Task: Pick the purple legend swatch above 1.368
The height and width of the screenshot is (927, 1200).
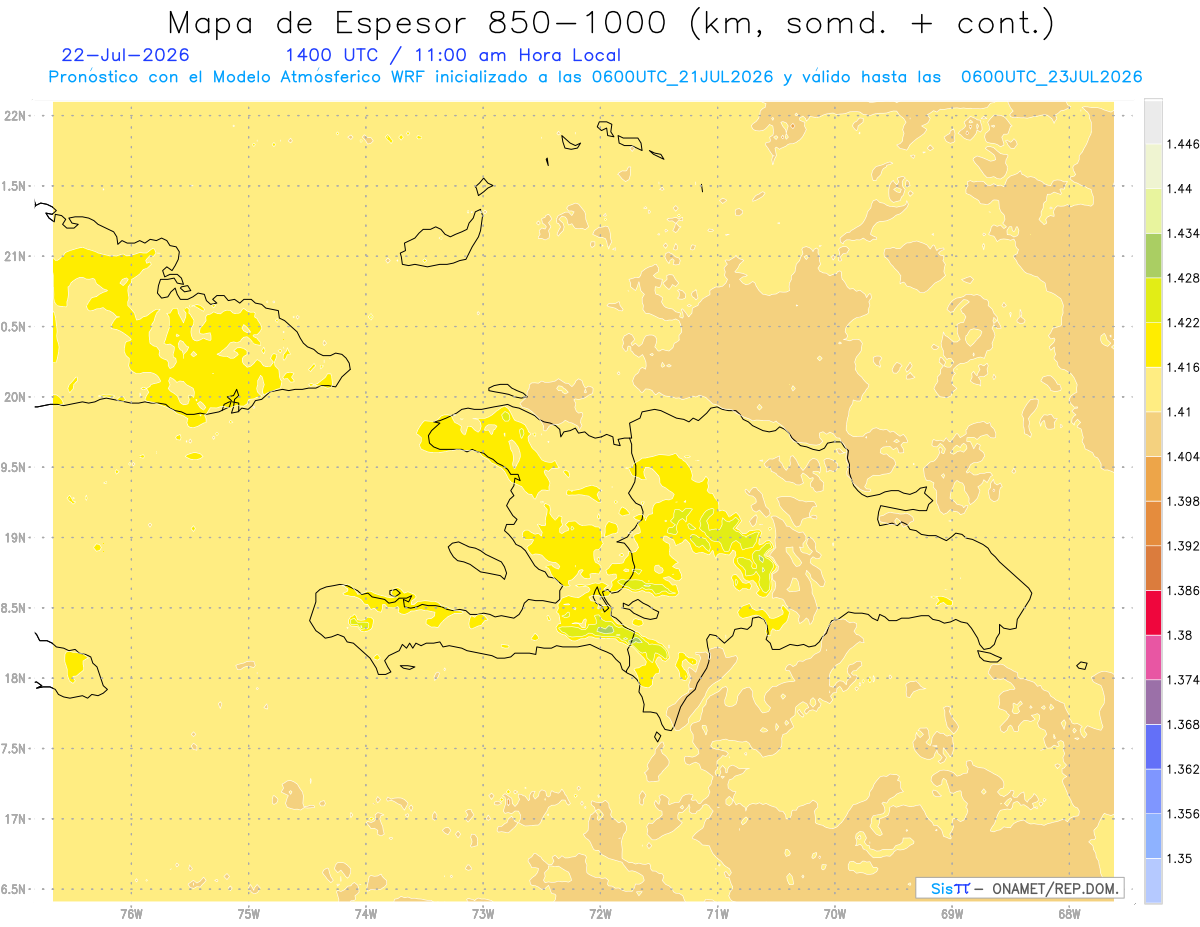Action: (x=1153, y=701)
